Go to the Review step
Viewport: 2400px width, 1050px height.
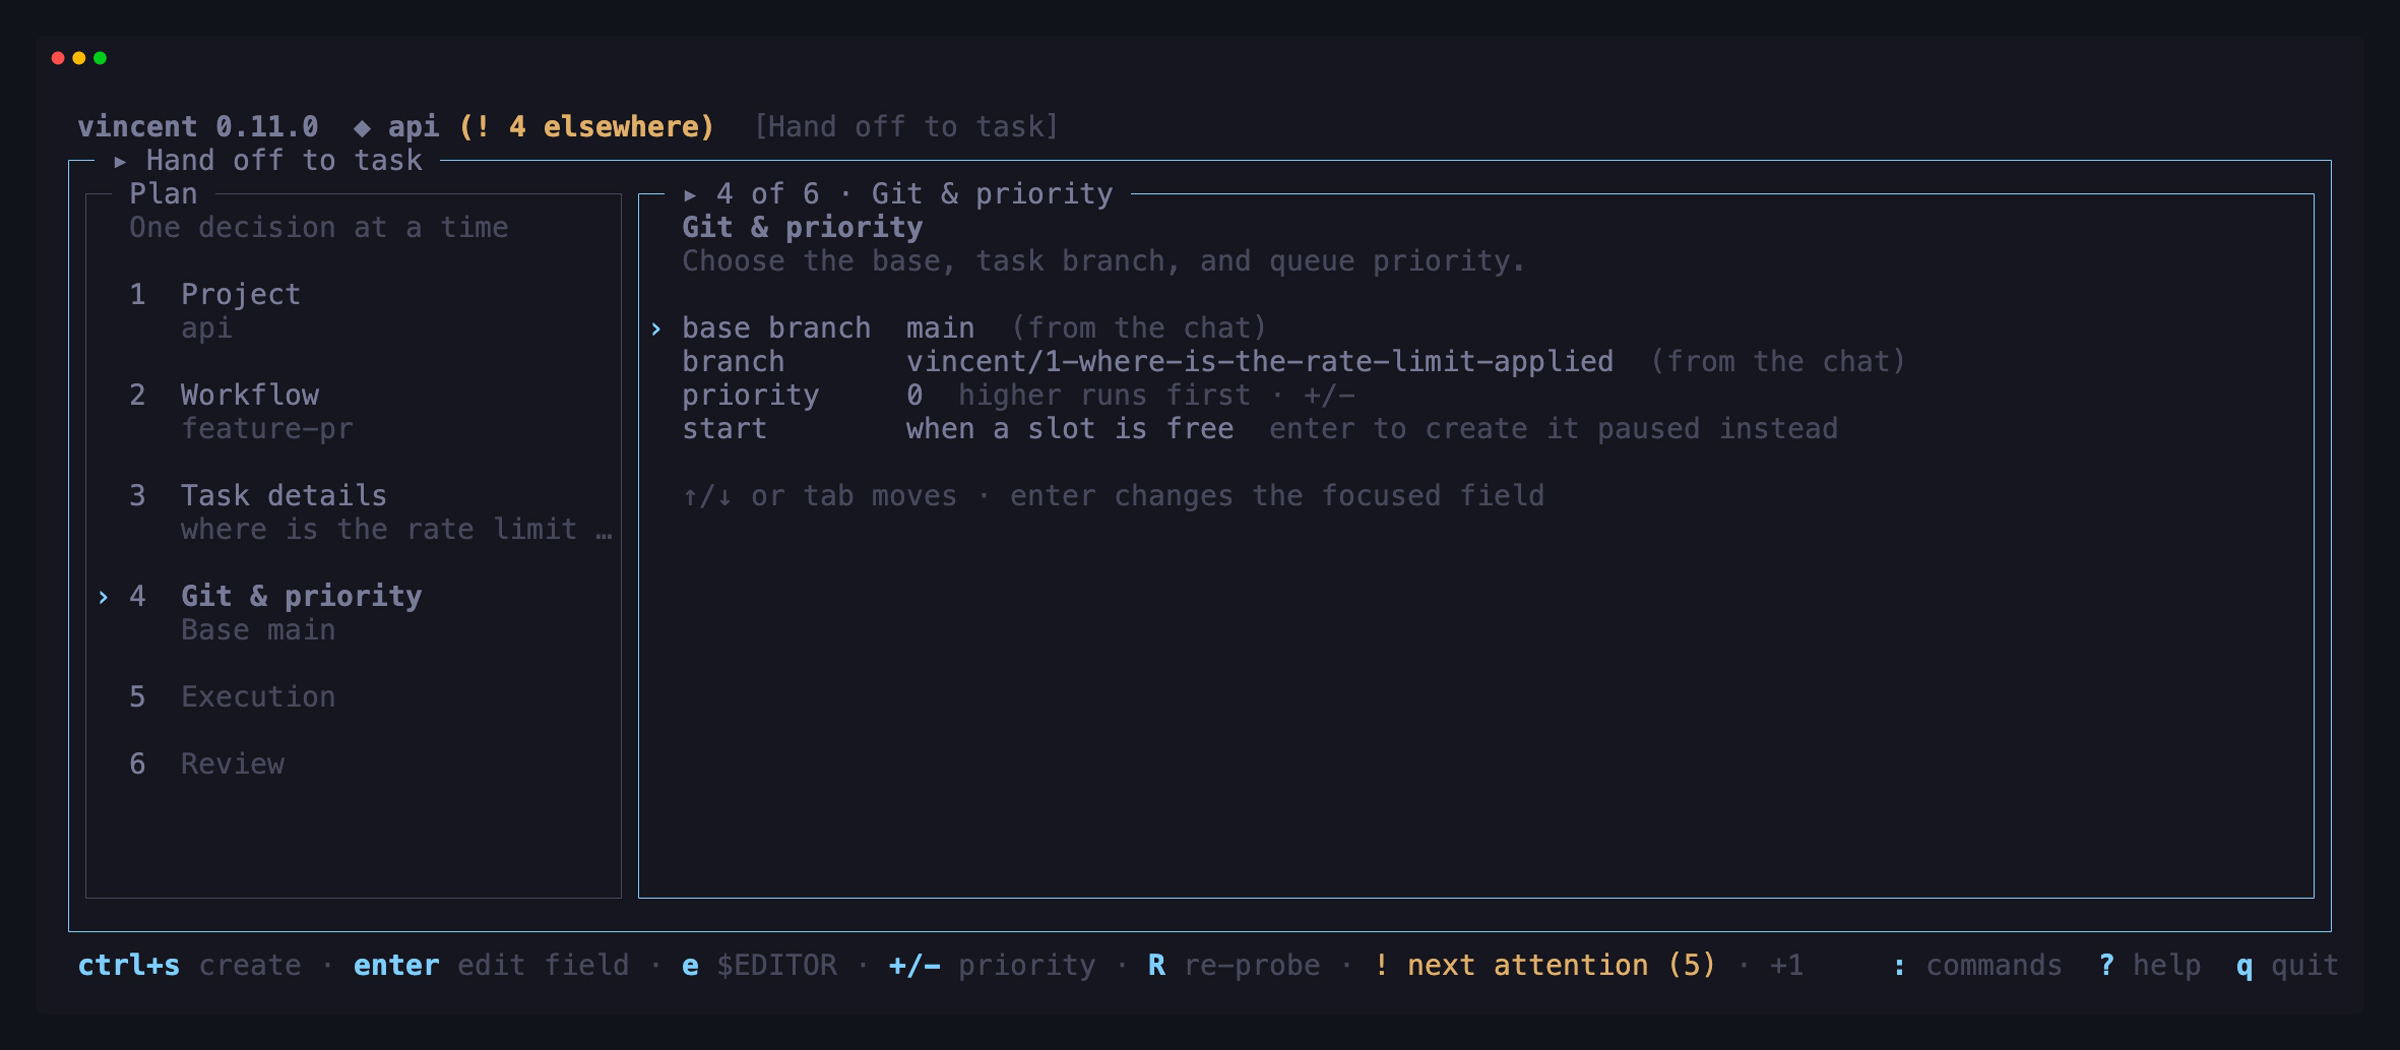(x=232, y=764)
